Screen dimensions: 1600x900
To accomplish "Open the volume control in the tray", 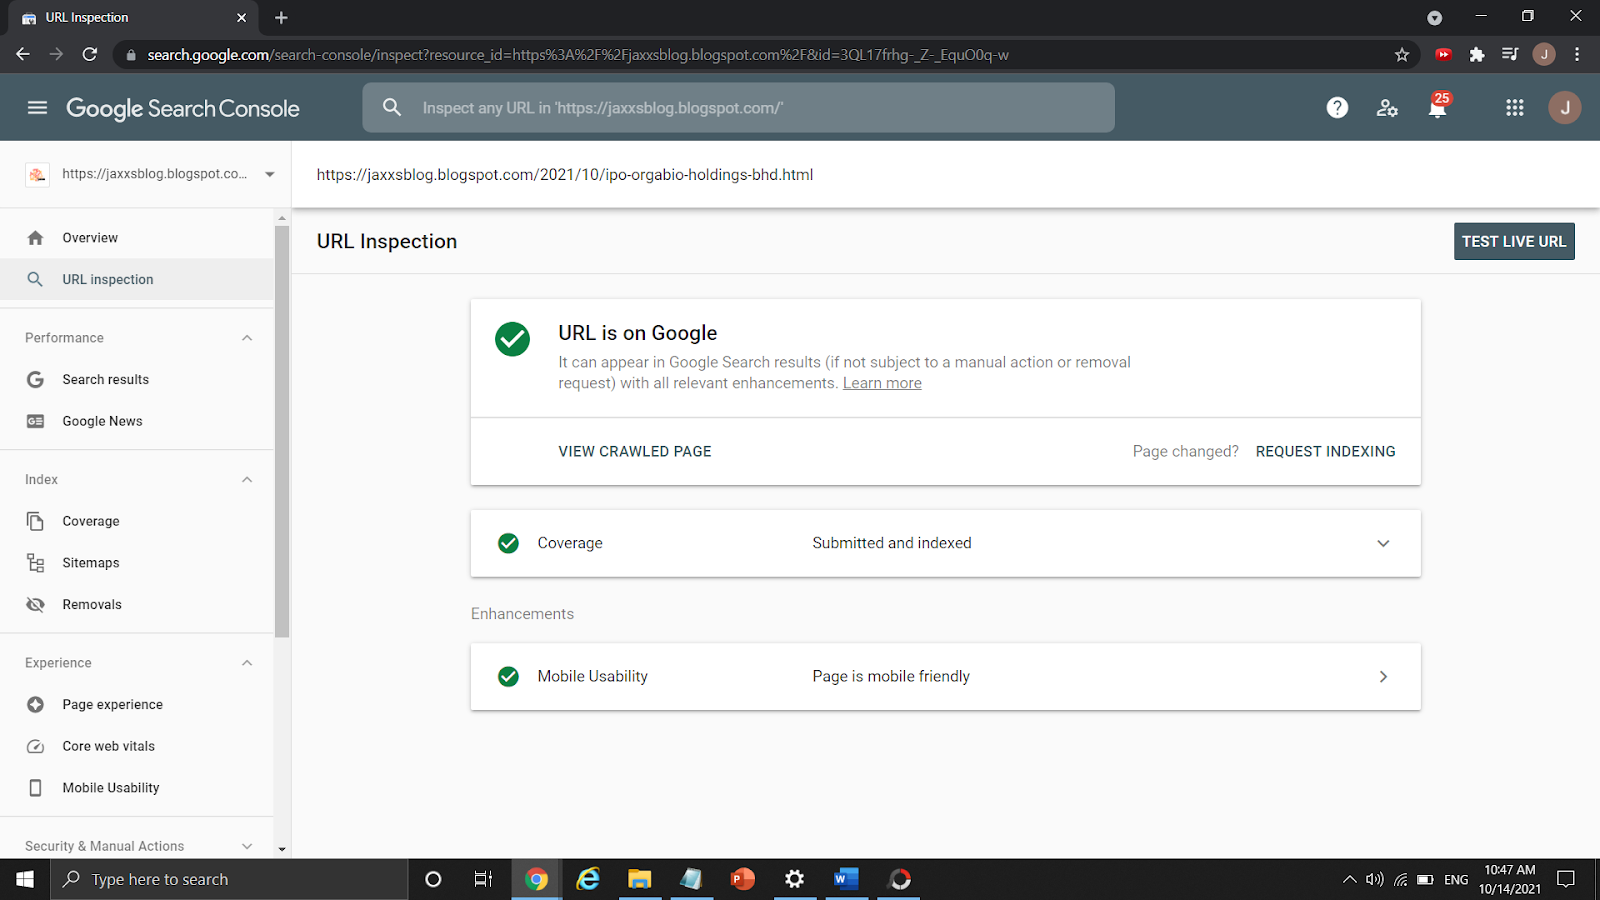I will [1375, 879].
